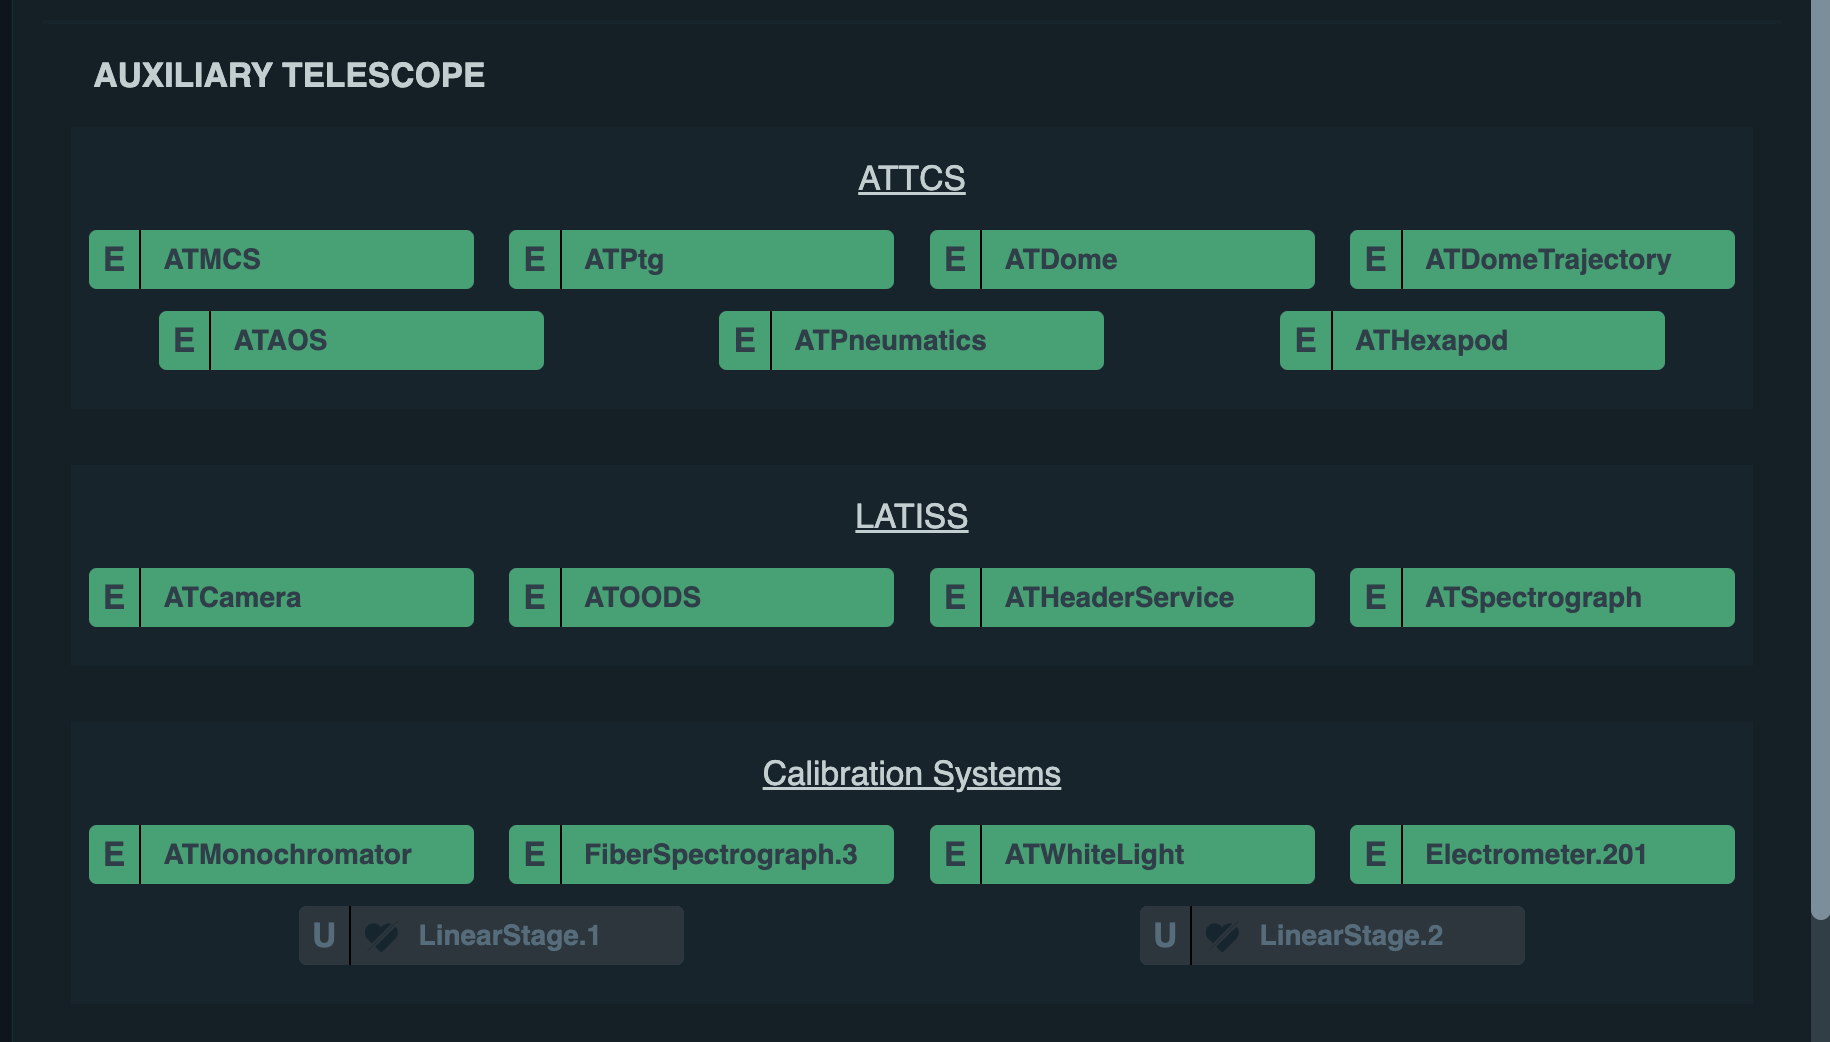Viewport: 1830px width, 1042px height.
Task: Open the ATTCS group link
Action: point(911,179)
